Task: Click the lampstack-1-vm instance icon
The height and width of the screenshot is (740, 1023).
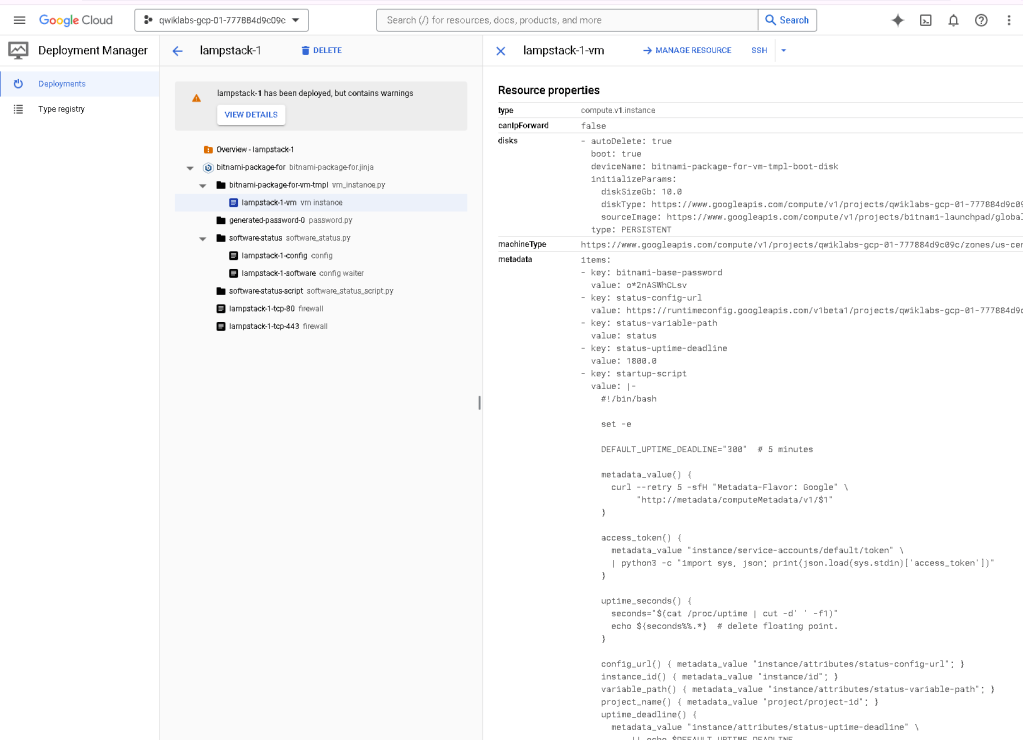Action: [x=234, y=203]
